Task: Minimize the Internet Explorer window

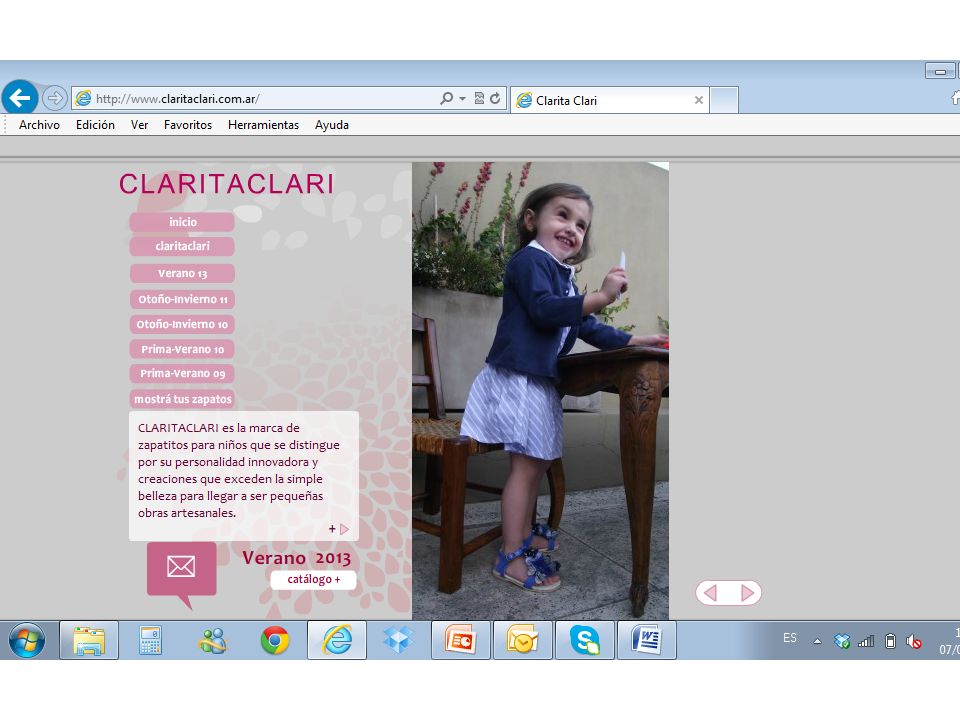Action: (940, 71)
